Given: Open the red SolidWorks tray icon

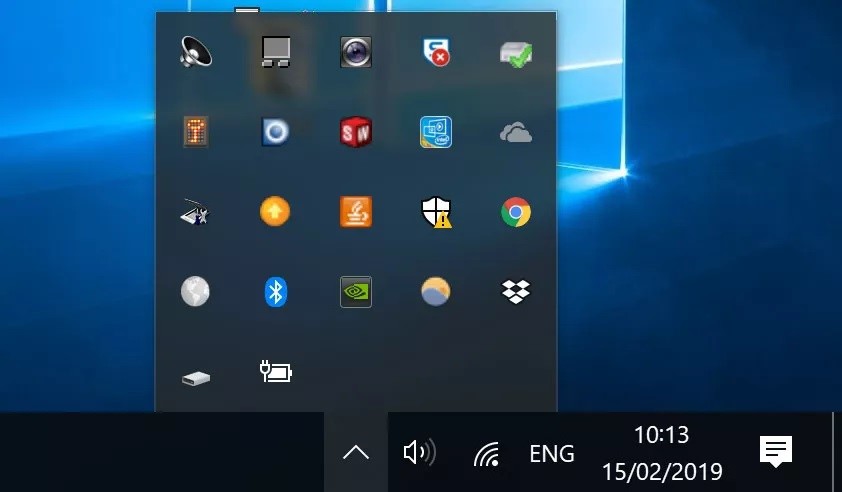Looking at the screenshot, I should 355,131.
